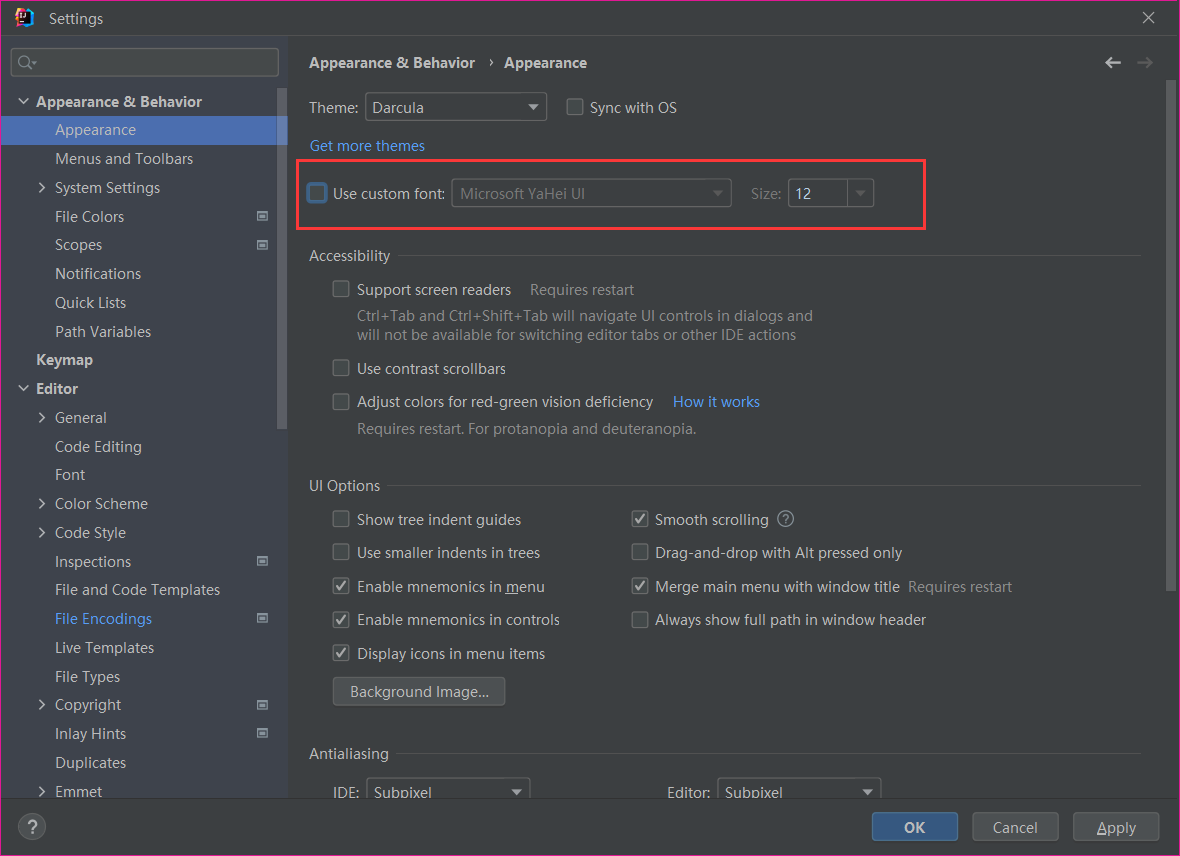This screenshot has width=1180, height=856.
Task: Collapse the Appearance & Behavior tree node
Action: click(x=23, y=101)
